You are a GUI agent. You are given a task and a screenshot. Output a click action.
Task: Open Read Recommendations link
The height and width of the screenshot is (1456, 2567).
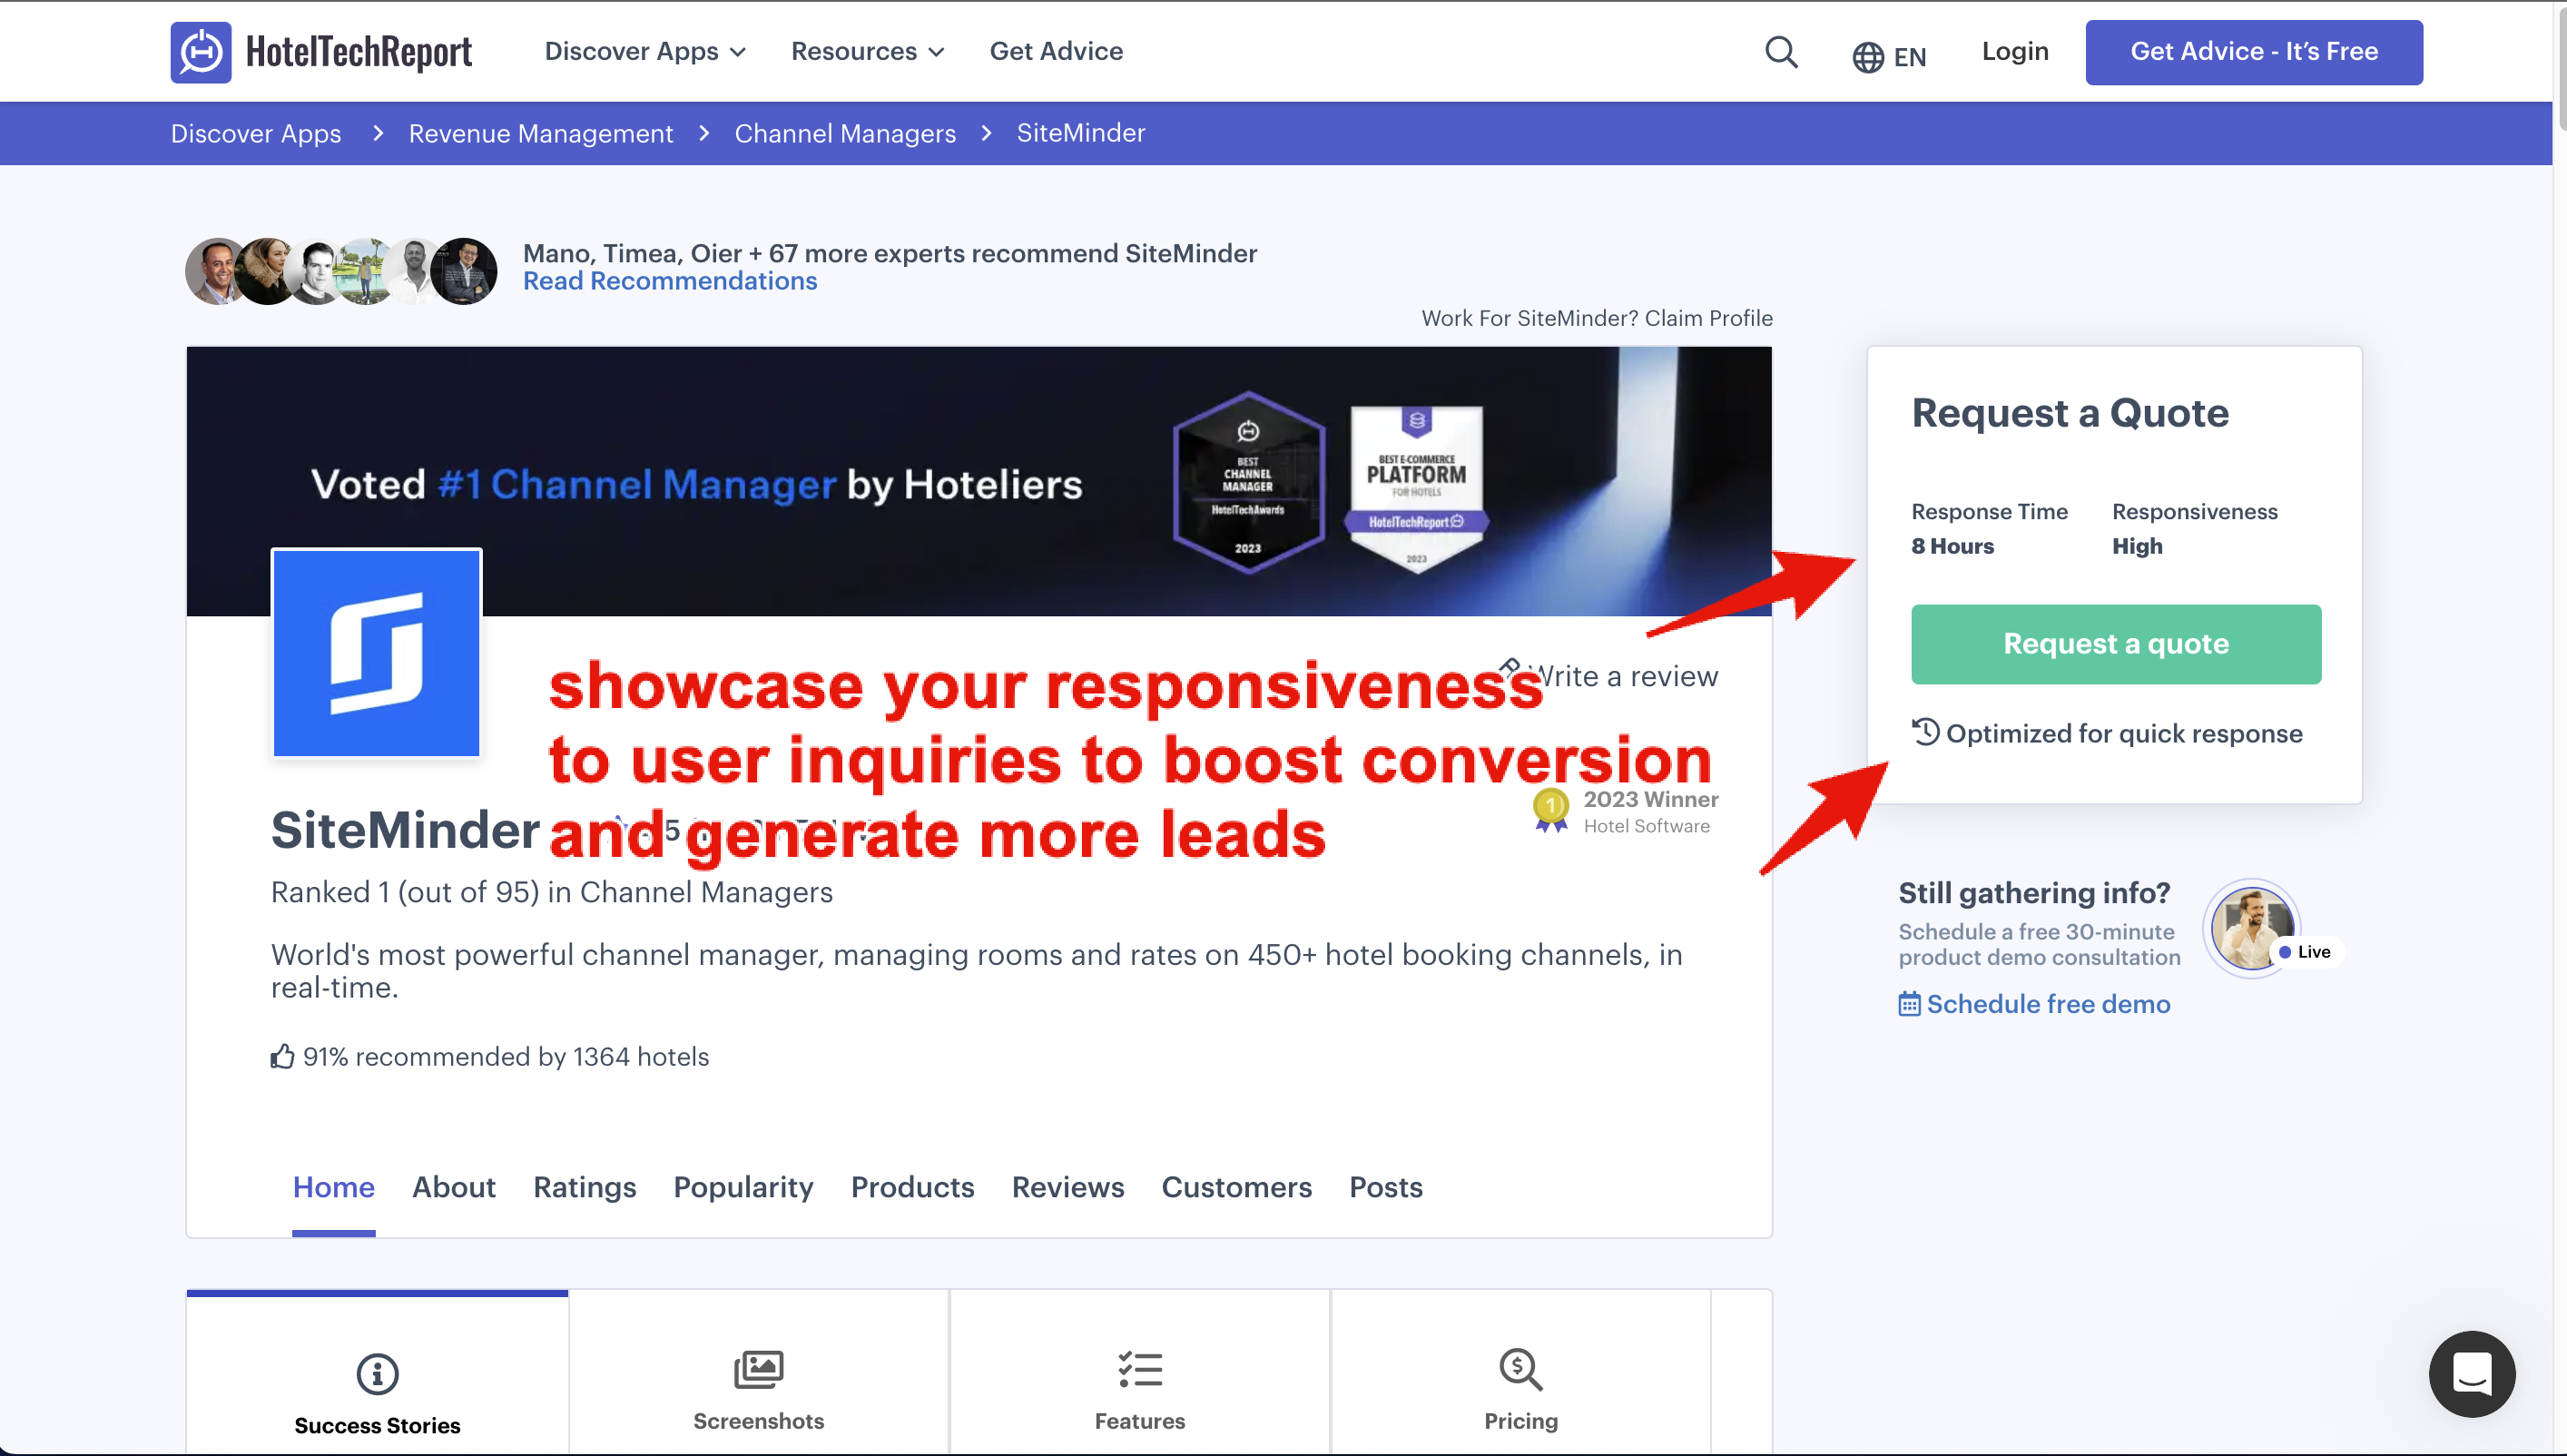[670, 281]
